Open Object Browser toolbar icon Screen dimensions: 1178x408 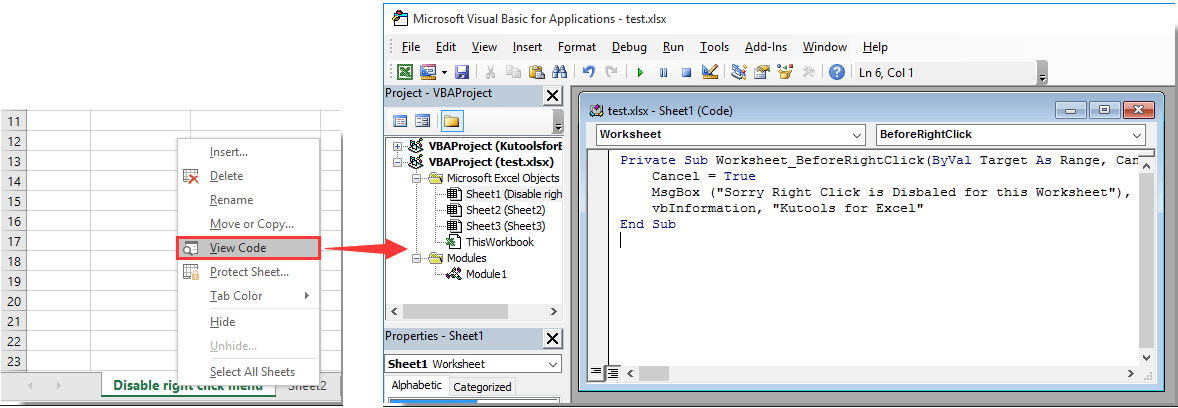[785, 72]
